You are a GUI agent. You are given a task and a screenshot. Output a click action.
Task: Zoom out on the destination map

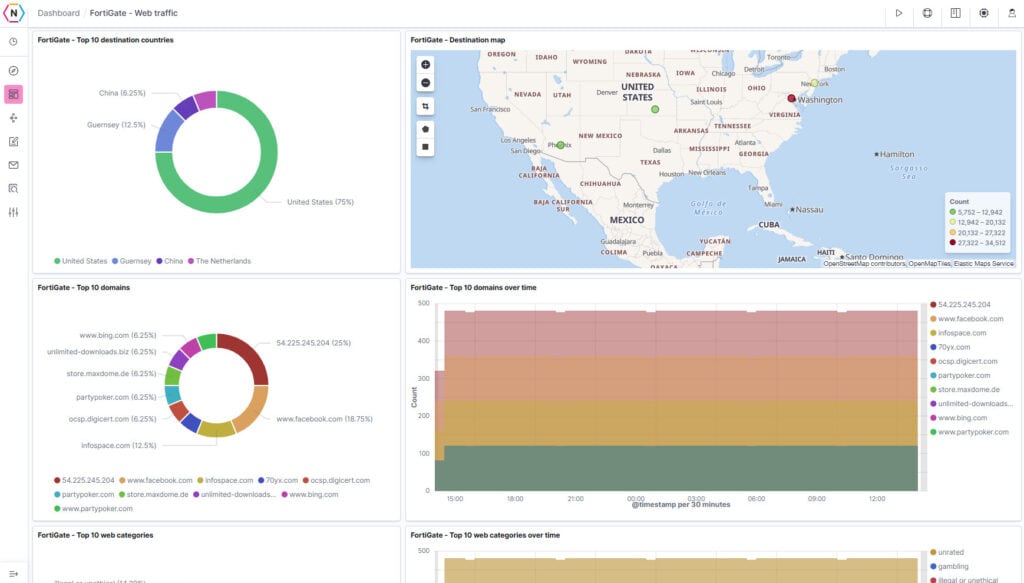click(x=426, y=83)
